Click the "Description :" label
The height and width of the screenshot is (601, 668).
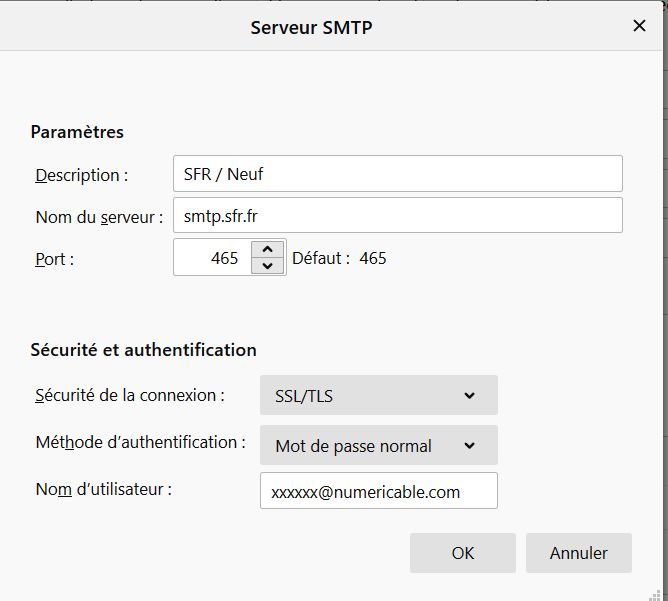(82, 175)
